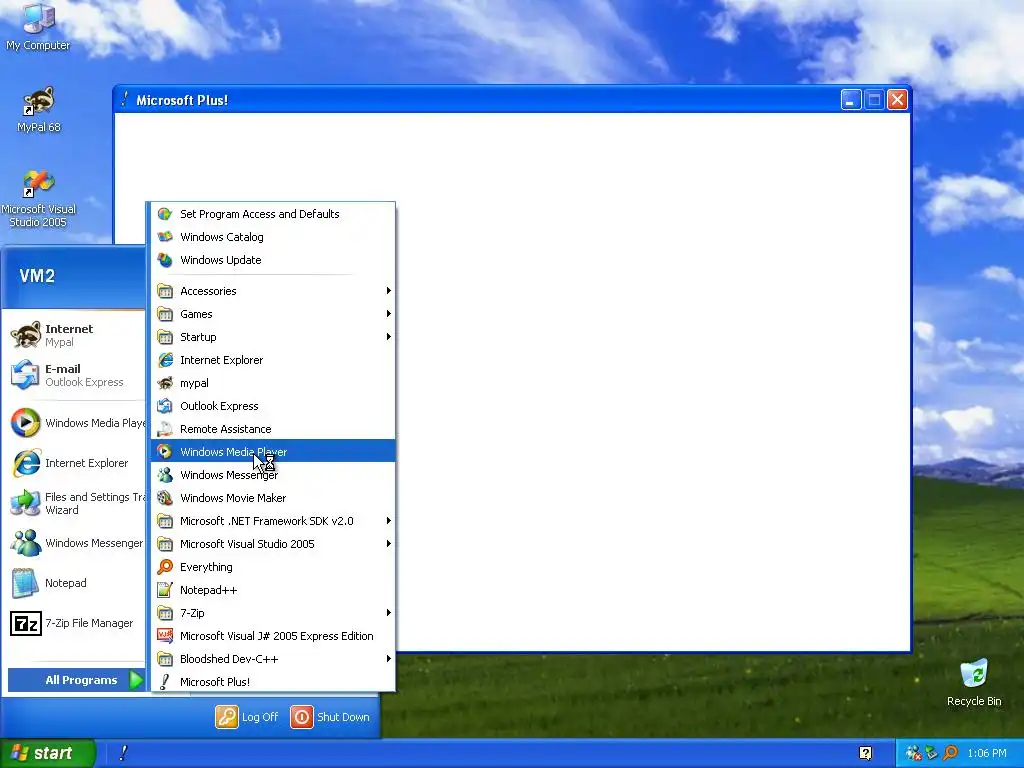Open Notepad from recent programs

75,583
